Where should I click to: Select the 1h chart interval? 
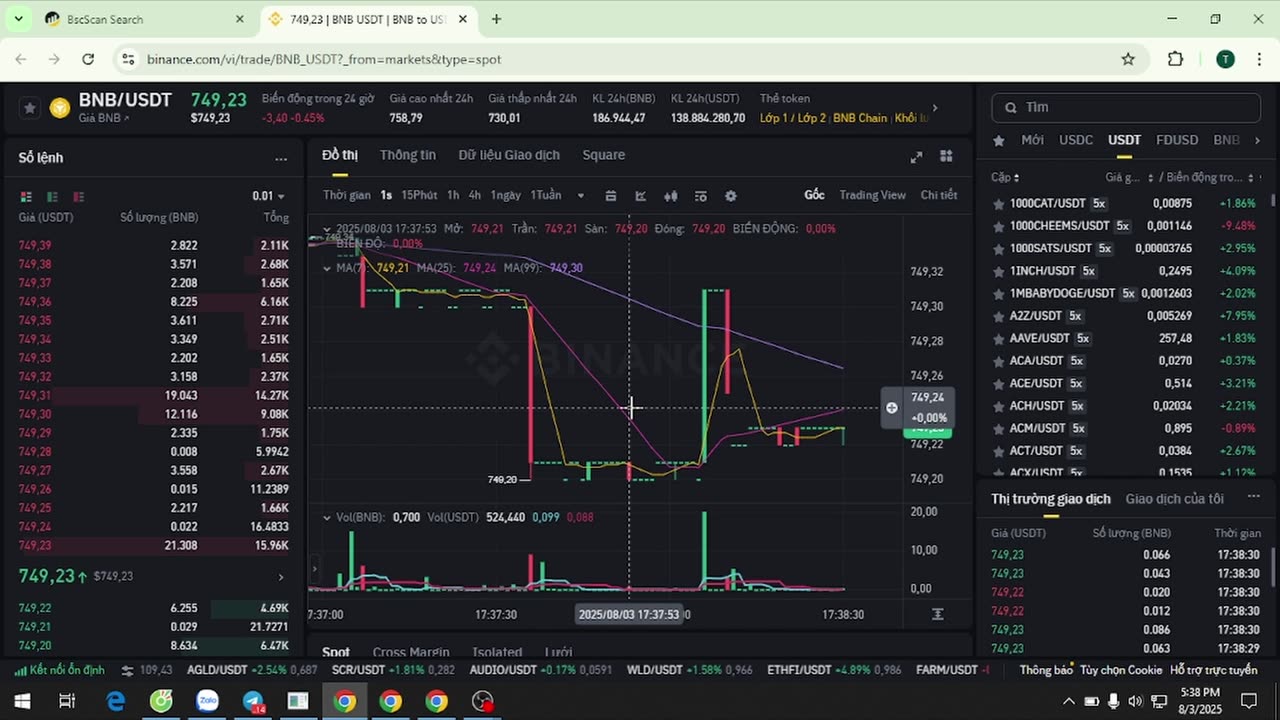click(x=453, y=195)
